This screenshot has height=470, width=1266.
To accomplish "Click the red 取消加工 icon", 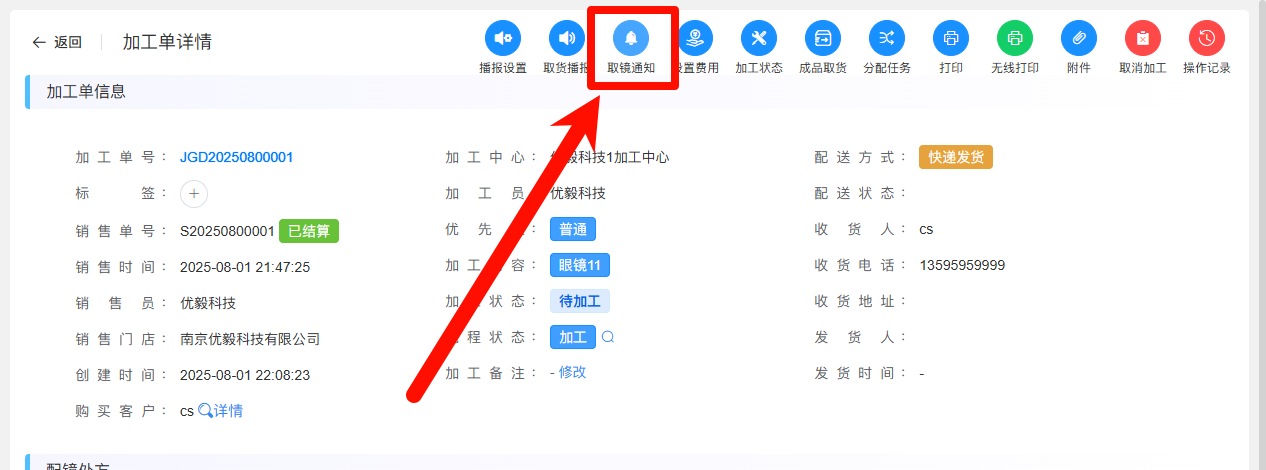I will pyautogui.click(x=1143, y=39).
